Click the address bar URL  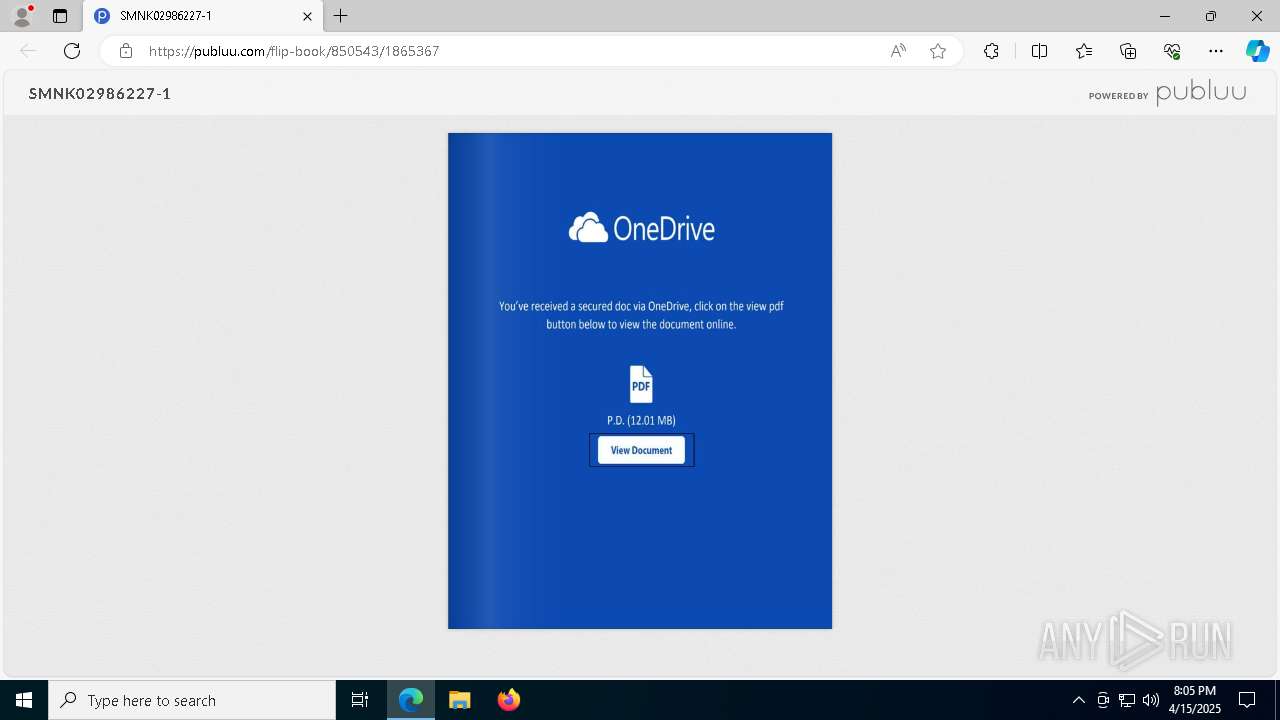[x=294, y=51]
